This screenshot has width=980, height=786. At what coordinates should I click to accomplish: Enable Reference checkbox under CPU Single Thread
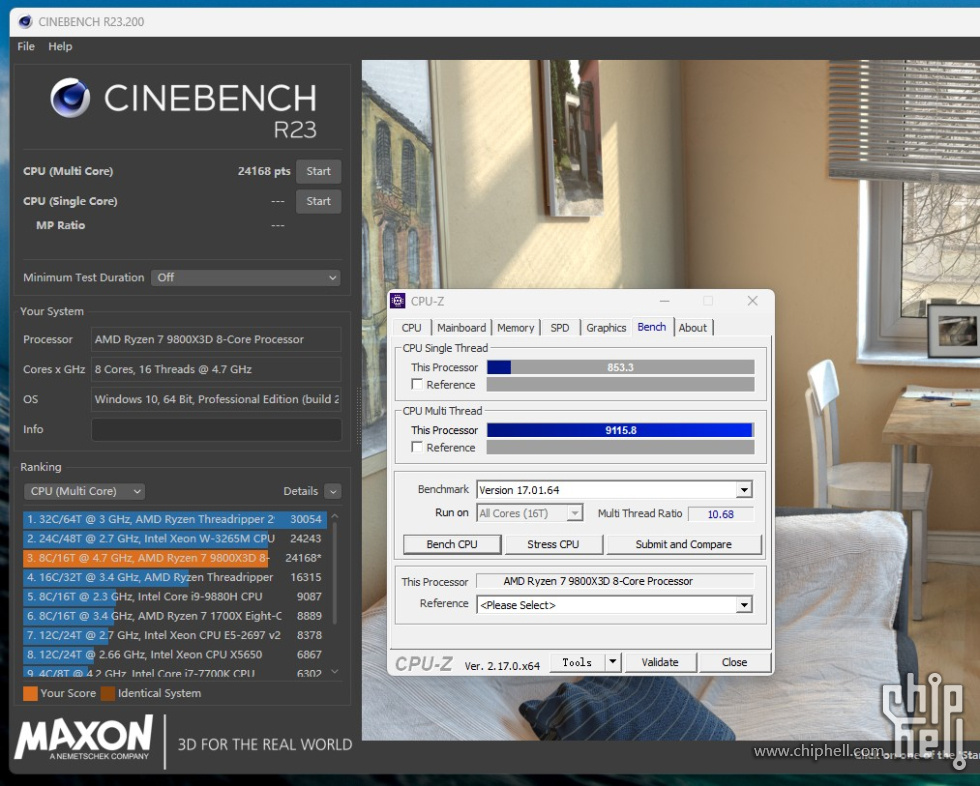pyautogui.click(x=417, y=385)
